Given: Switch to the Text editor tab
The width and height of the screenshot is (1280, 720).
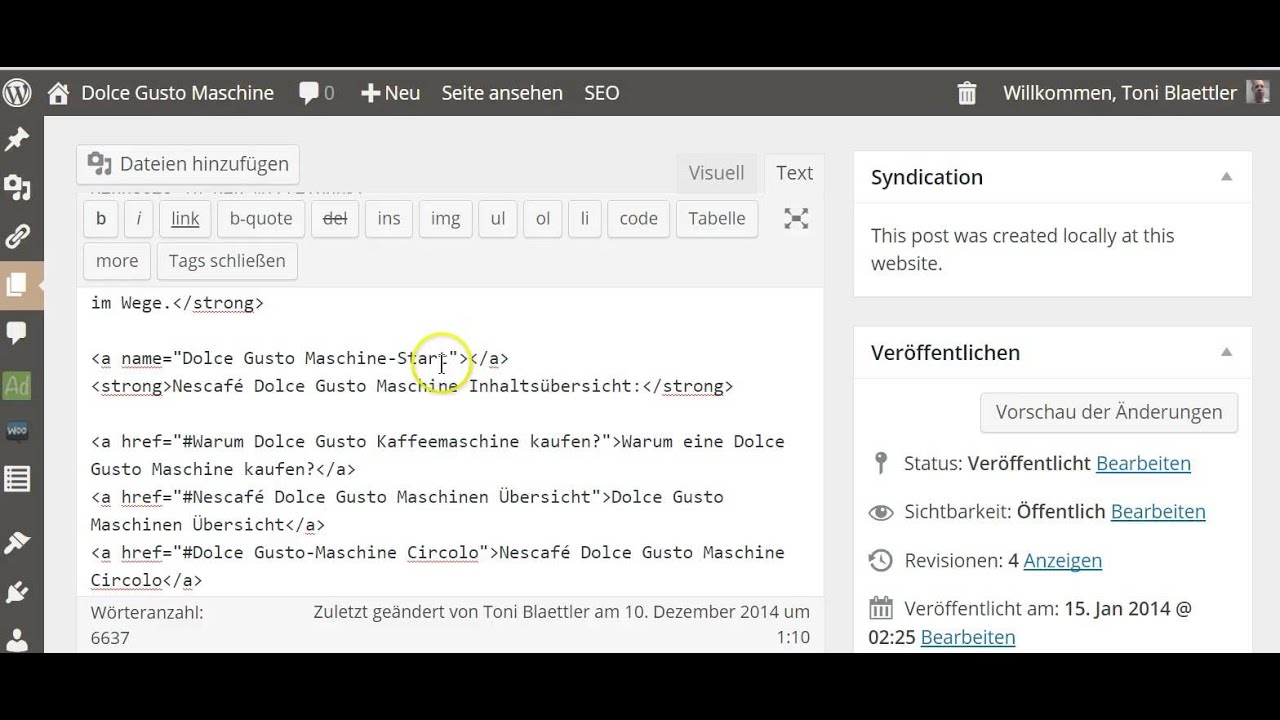Looking at the screenshot, I should [x=794, y=172].
